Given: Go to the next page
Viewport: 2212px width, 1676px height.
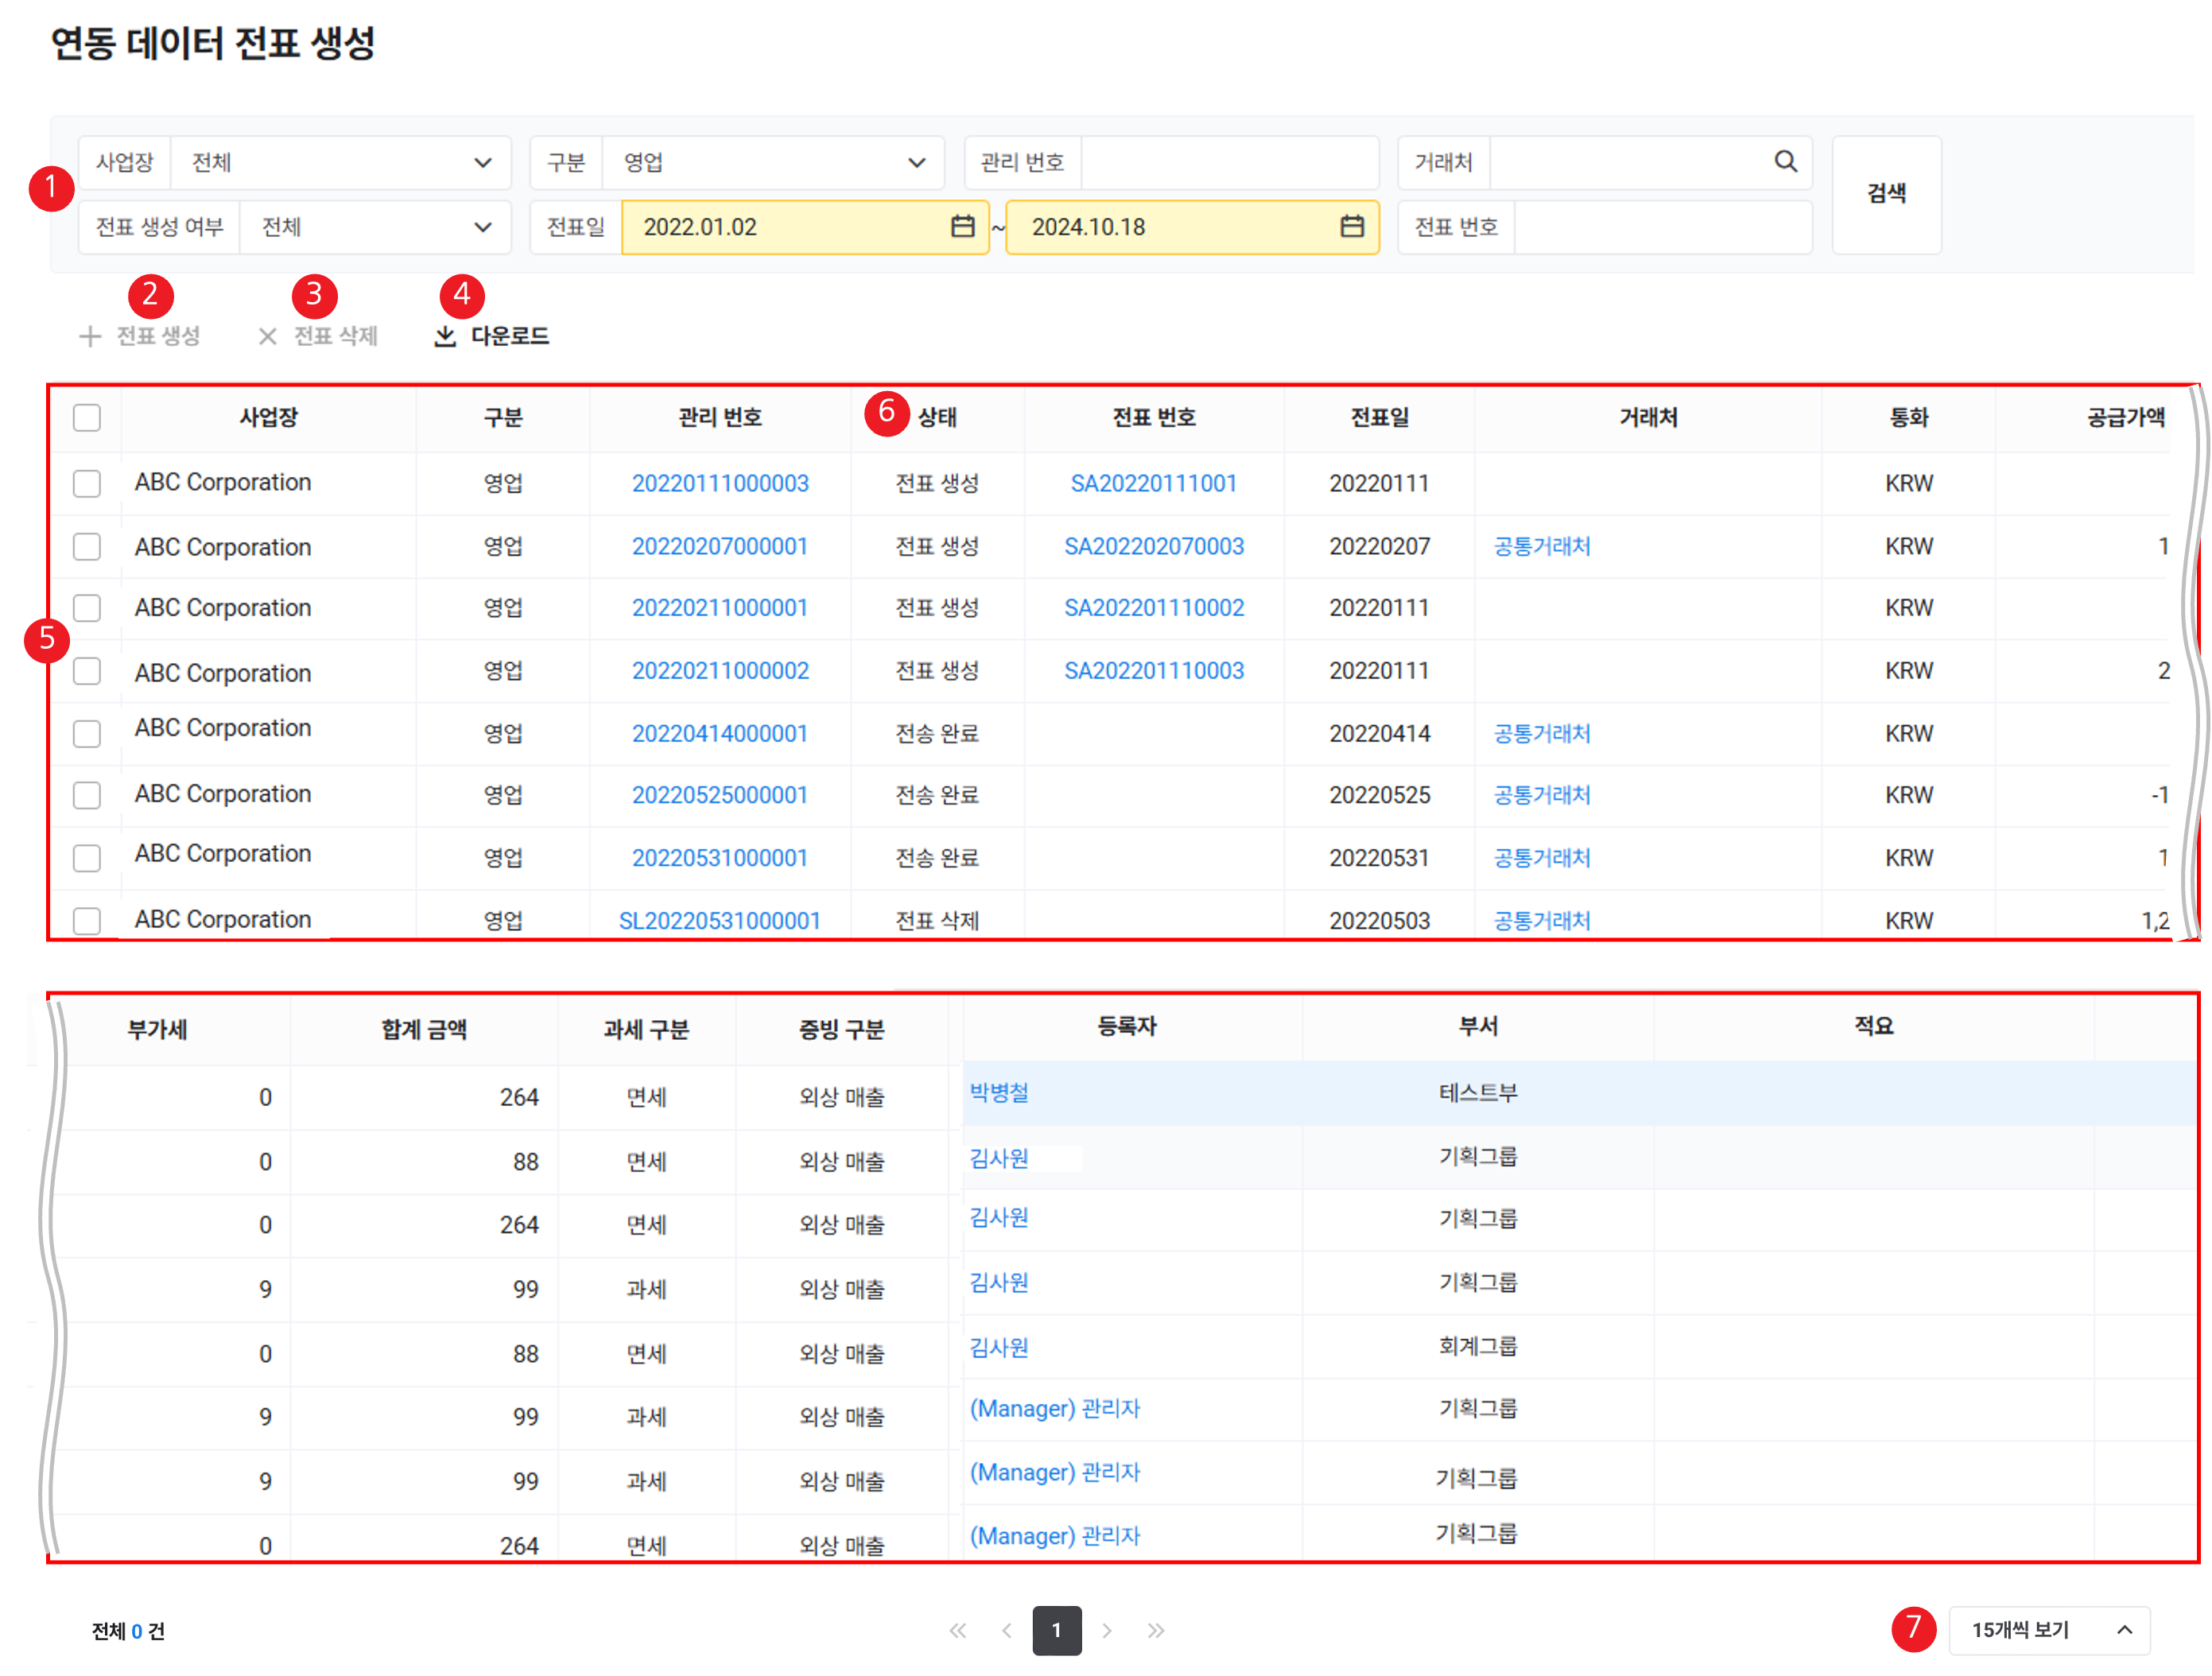Looking at the screenshot, I should pos(1107,1630).
